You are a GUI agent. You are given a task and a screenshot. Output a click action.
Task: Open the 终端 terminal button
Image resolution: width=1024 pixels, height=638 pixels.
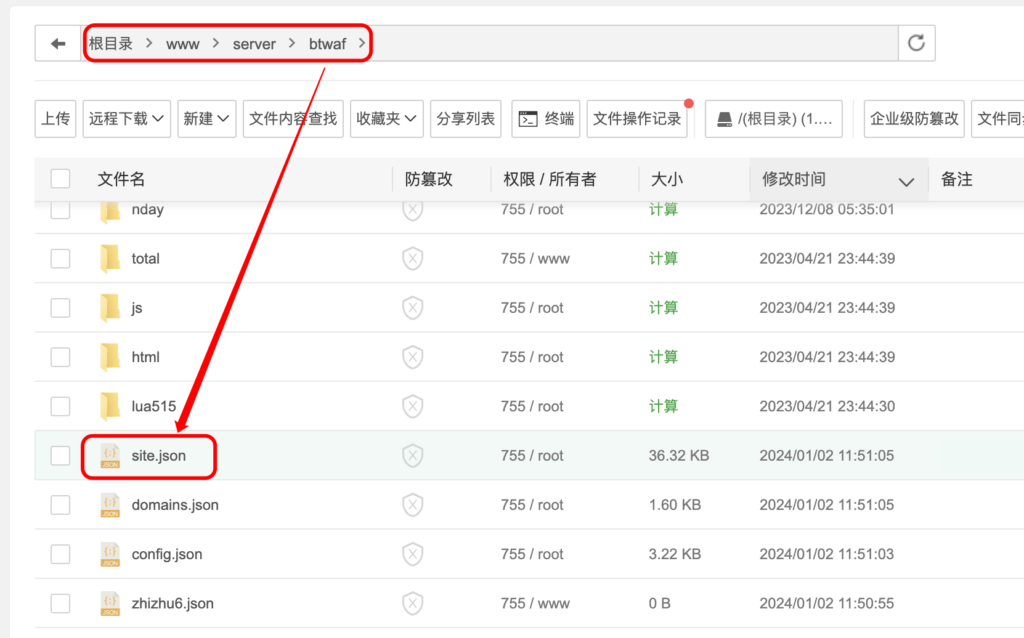pyautogui.click(x=546, y=119)
